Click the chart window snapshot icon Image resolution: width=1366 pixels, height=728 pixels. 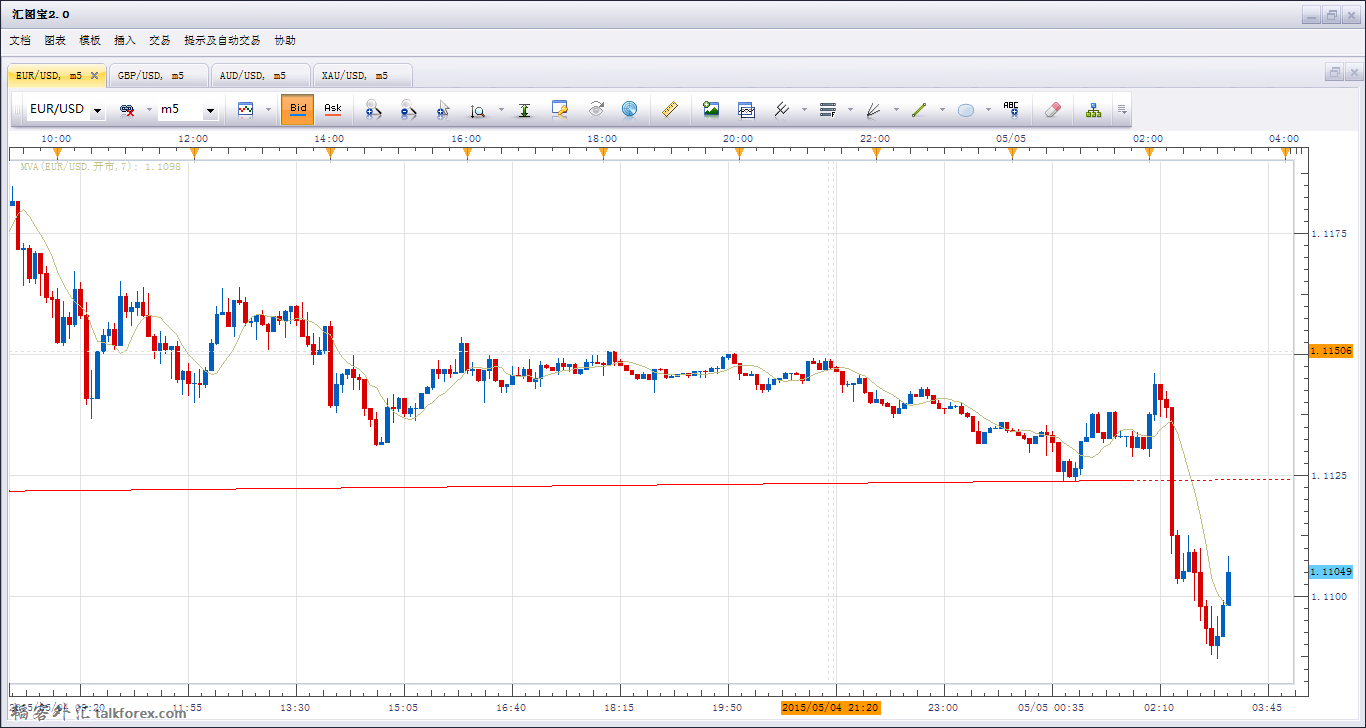(x=746, y=110)
